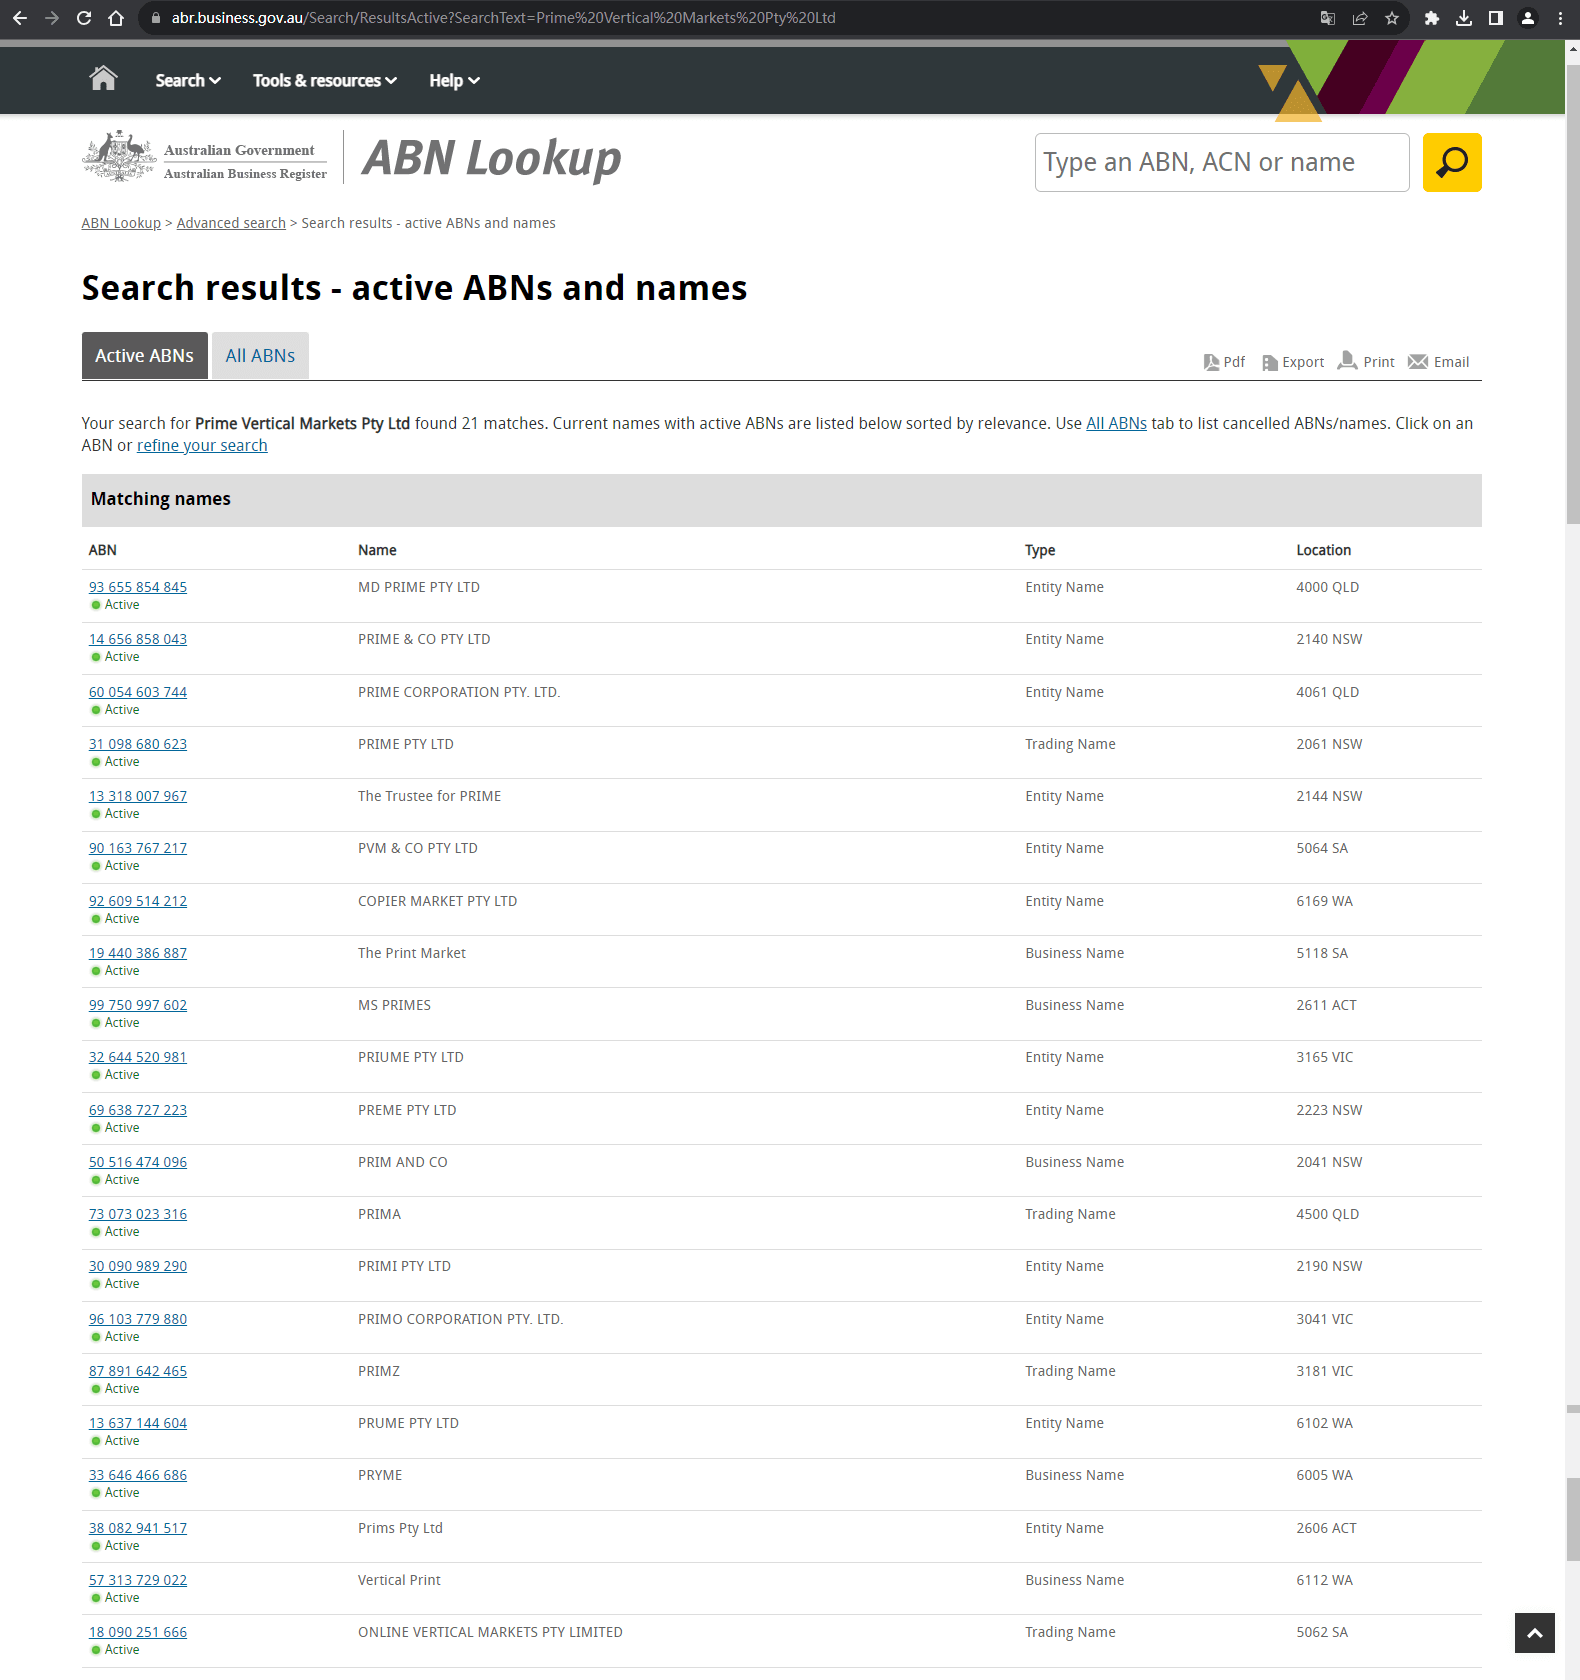Expand the Help dropdown menu
The height and width of the screenshot is (1680, 1580).
coord(455,80)
